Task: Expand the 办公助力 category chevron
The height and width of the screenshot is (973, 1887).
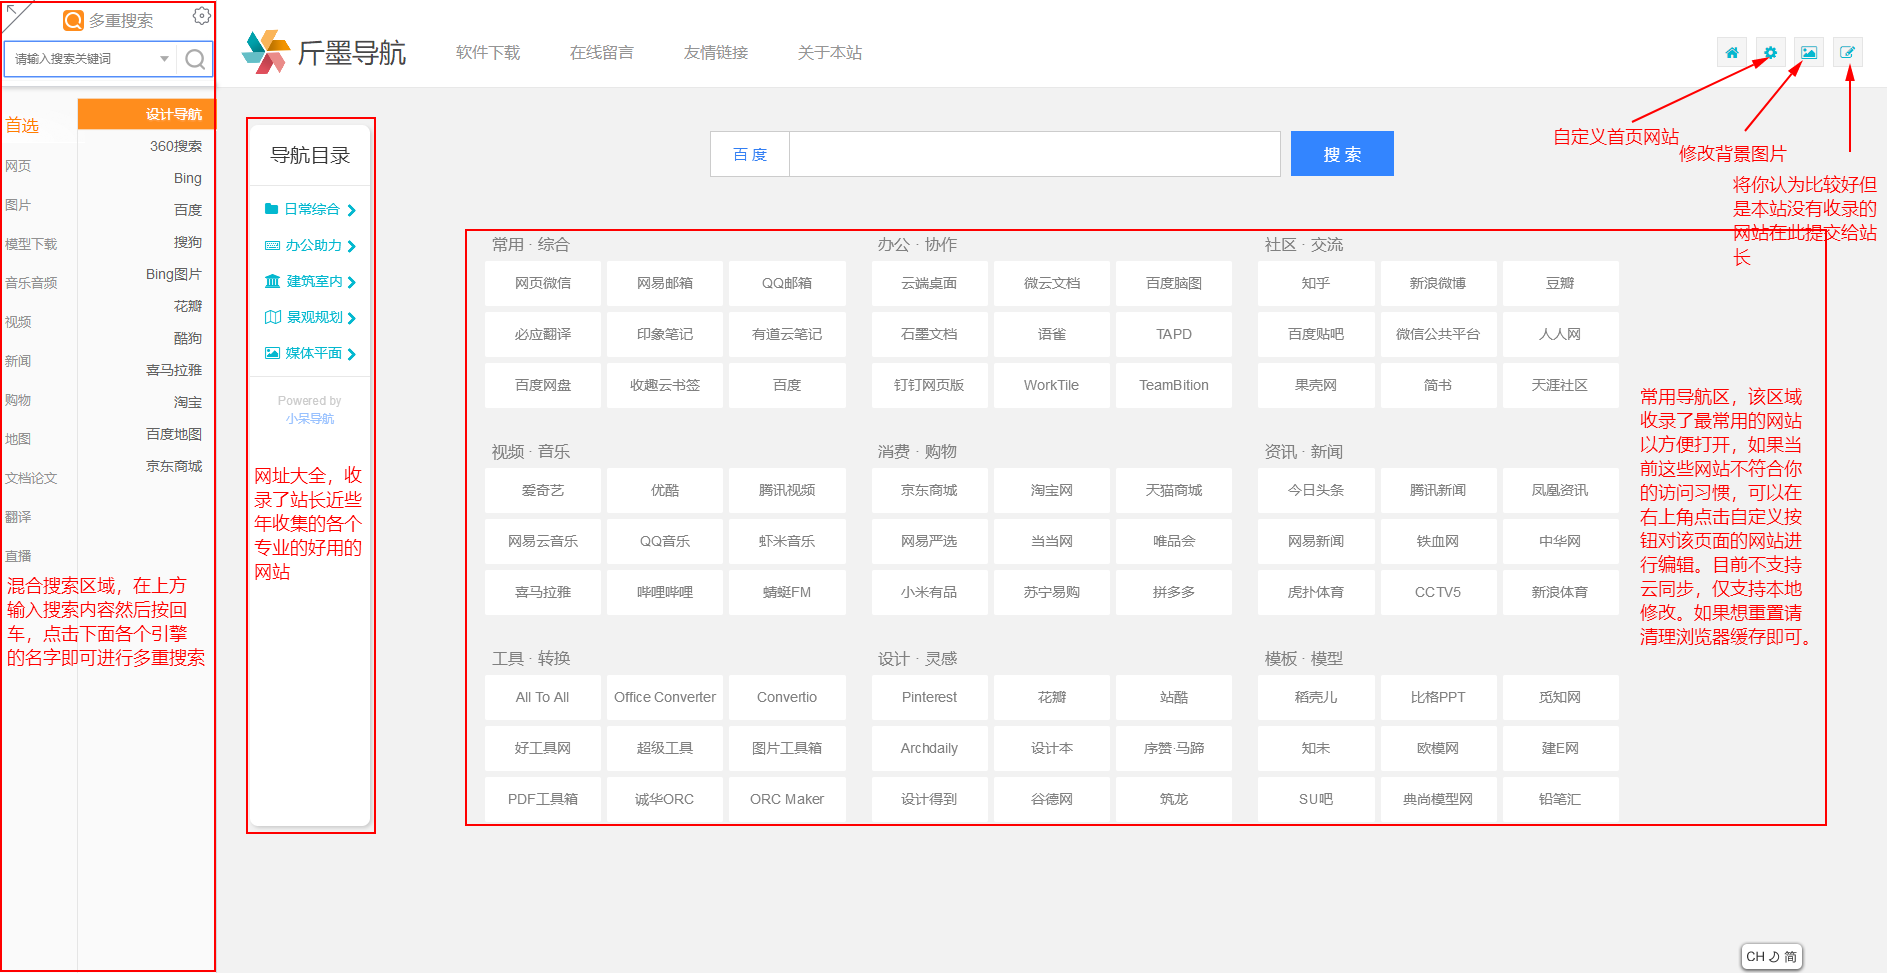Action: click(351, 246)
